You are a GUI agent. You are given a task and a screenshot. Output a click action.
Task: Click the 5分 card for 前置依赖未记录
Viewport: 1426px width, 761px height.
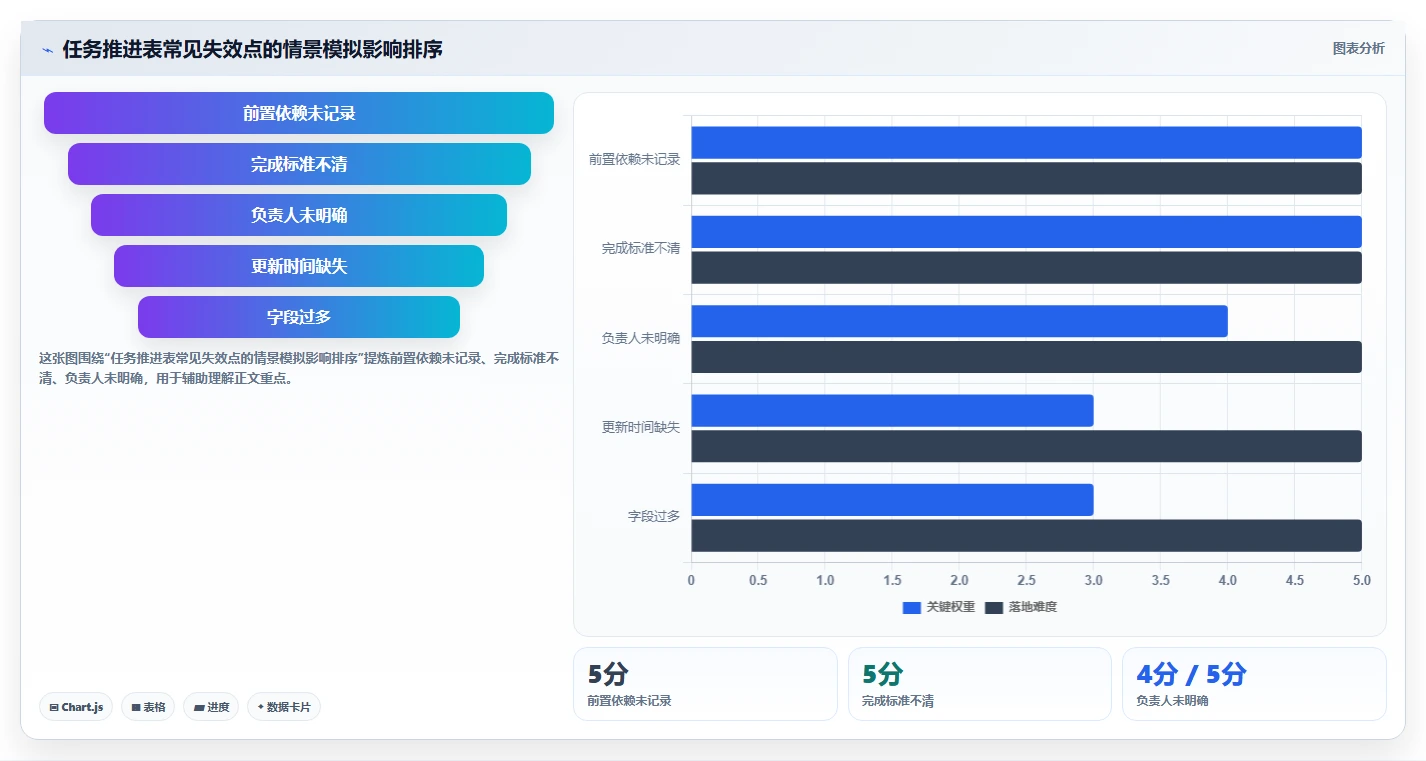tap(705, 684)
